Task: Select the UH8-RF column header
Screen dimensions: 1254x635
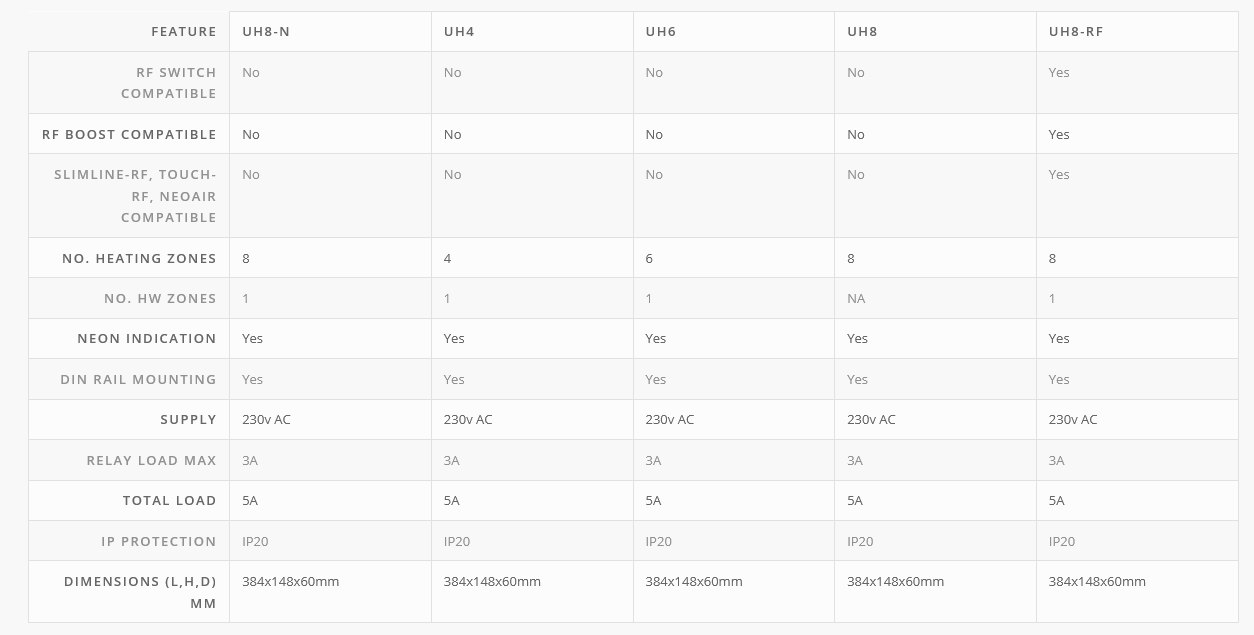Action: (x=1076, y=32)
